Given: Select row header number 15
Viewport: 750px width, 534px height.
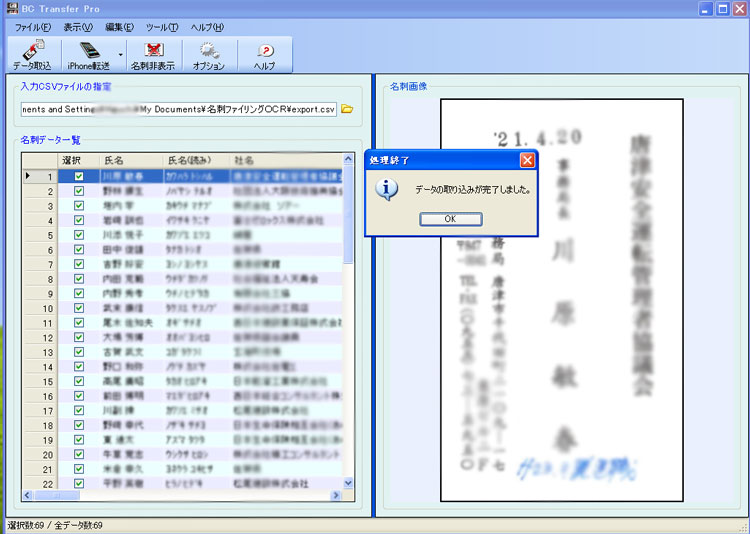Looking at the screenshot, I should [40, 381].
